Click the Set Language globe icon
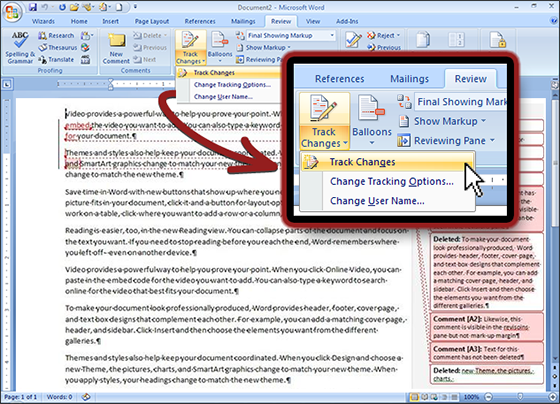 click(85, 48)
